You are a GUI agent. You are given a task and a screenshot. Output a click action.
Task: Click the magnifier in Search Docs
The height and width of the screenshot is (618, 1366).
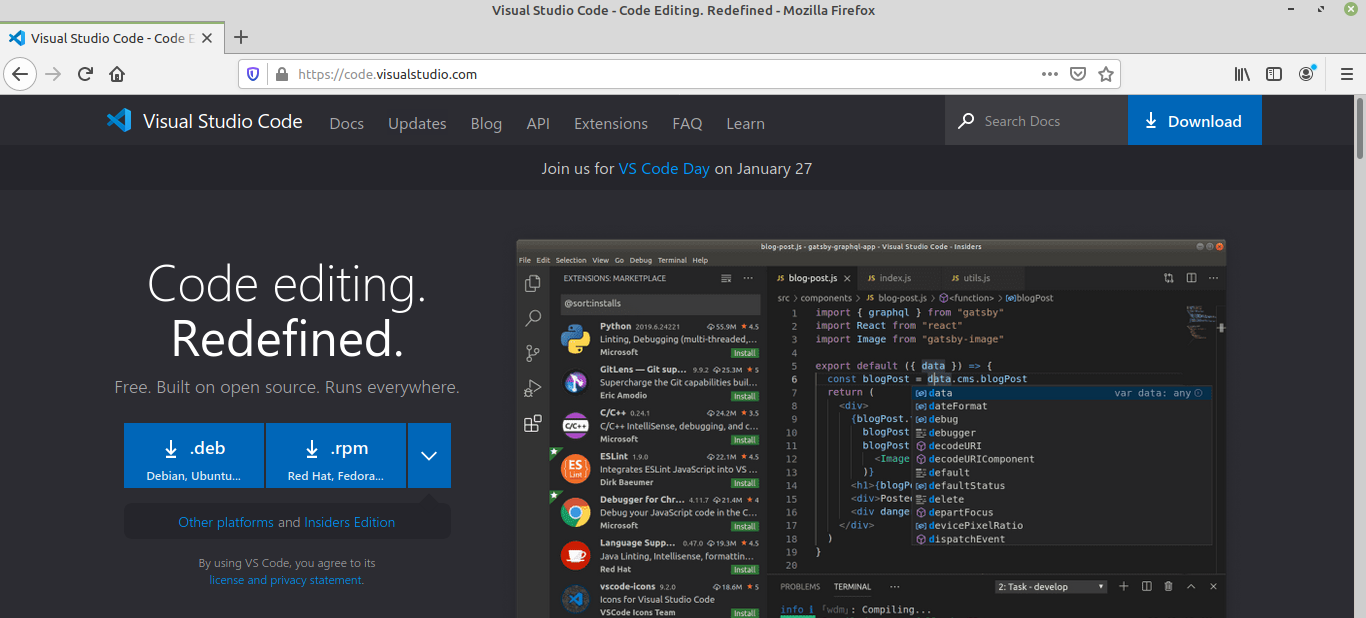965,120
